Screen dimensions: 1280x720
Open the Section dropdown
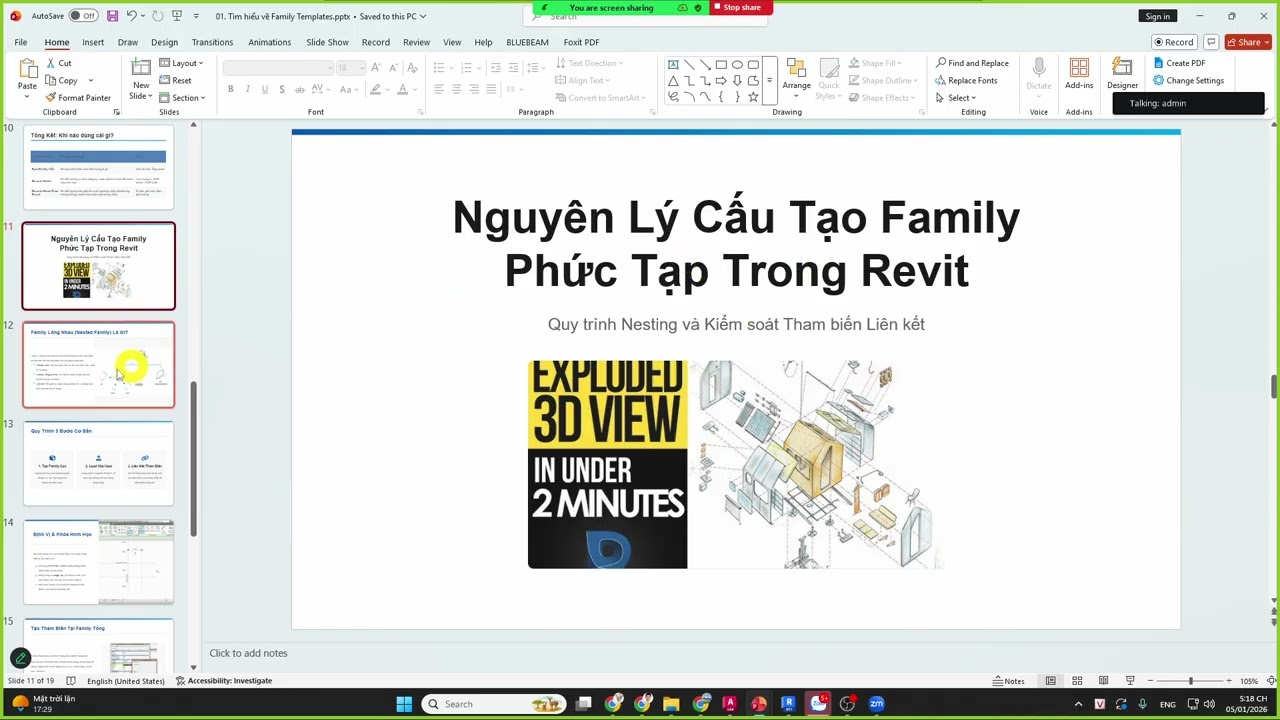[x=182, y=98]
